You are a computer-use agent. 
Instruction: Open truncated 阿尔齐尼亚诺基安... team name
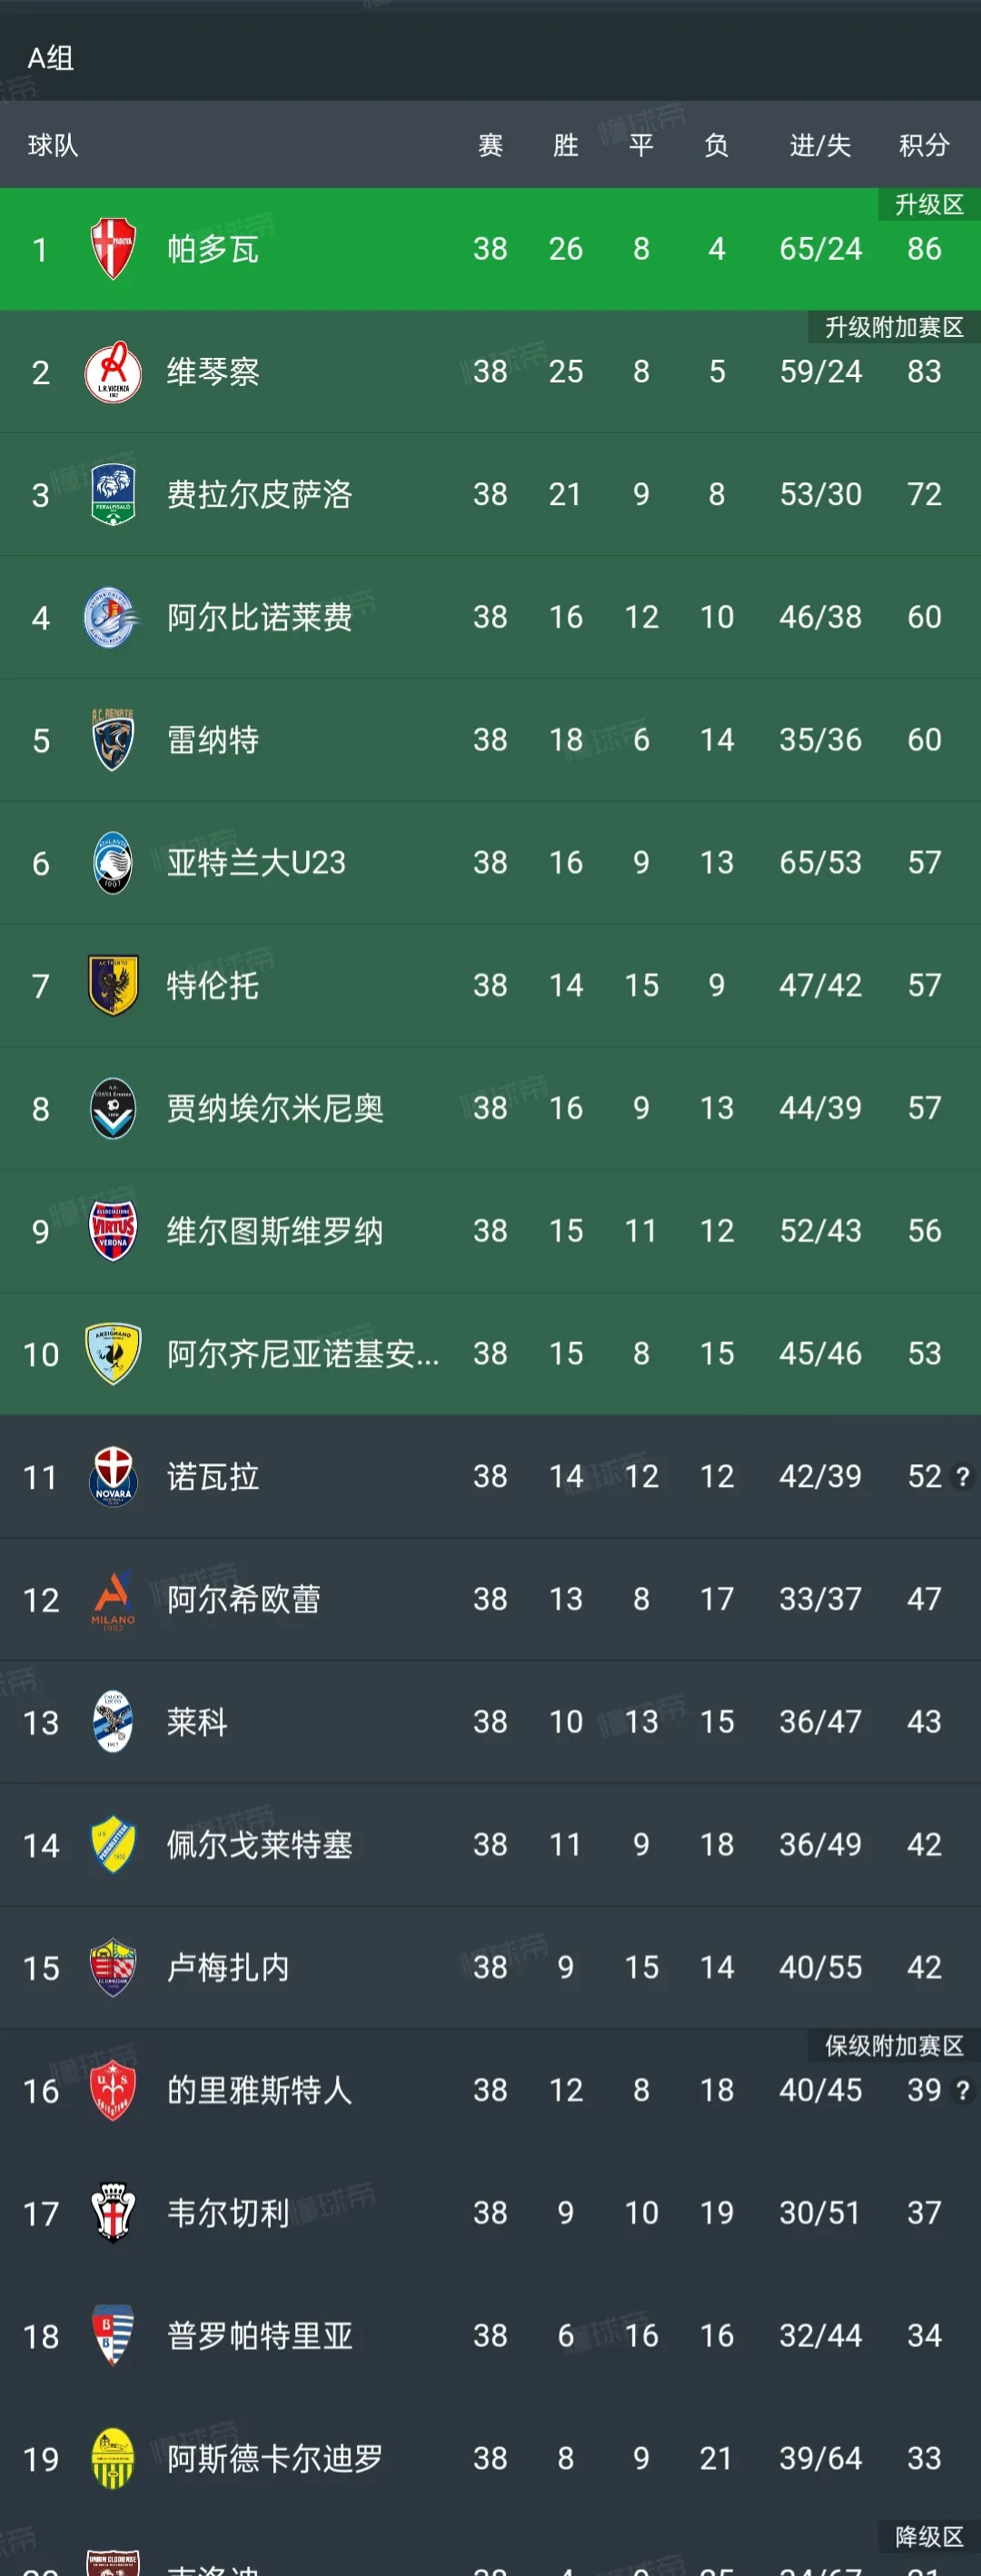302,1353
